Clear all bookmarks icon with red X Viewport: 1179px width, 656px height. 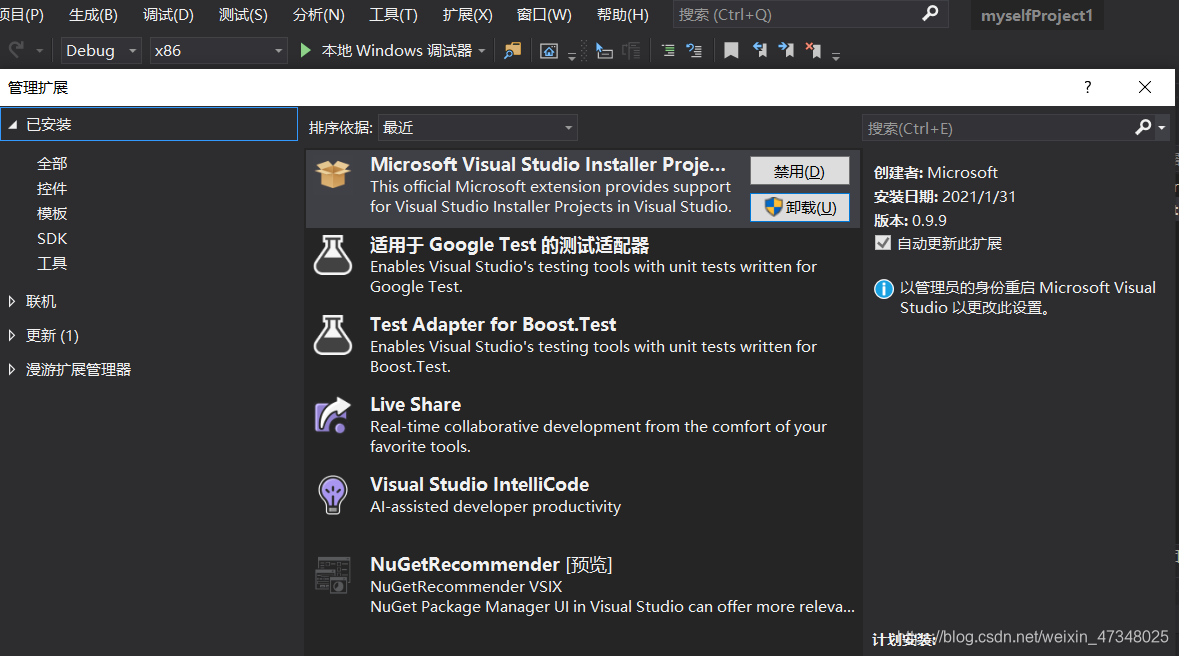(x=814, y=50)
